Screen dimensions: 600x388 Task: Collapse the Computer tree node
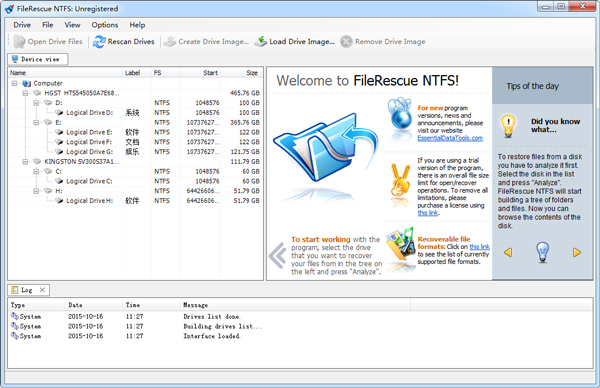point(14,83)
